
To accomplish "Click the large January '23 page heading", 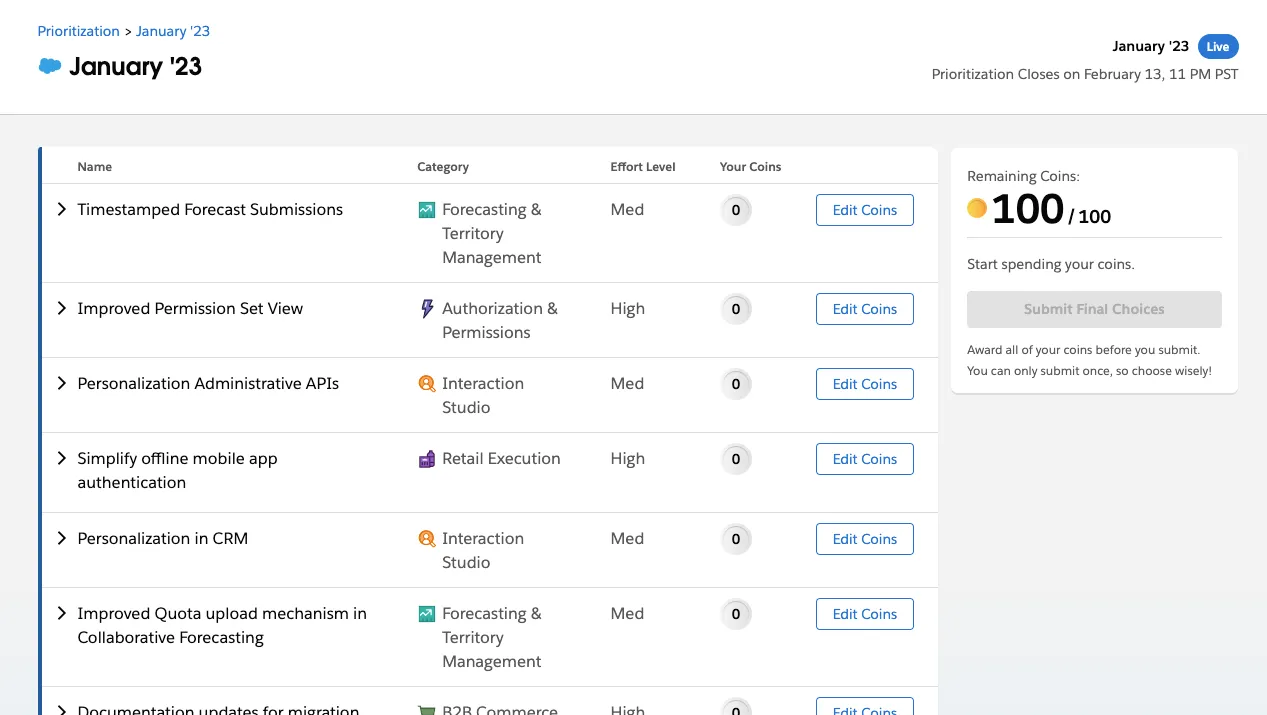I will [x=135, y=67].
